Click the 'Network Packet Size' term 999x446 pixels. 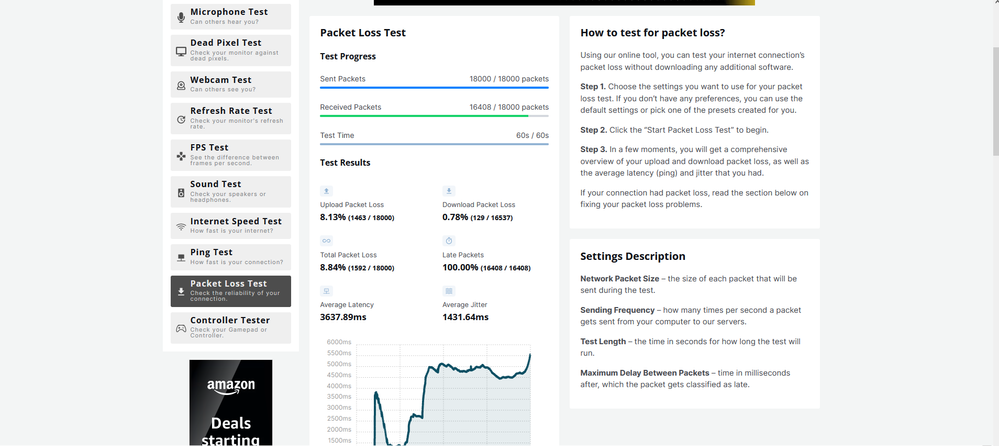(x=620, y=278)
